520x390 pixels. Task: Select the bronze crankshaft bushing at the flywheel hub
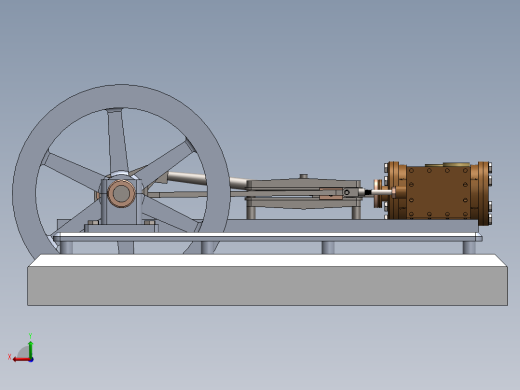tap(121, 193)
